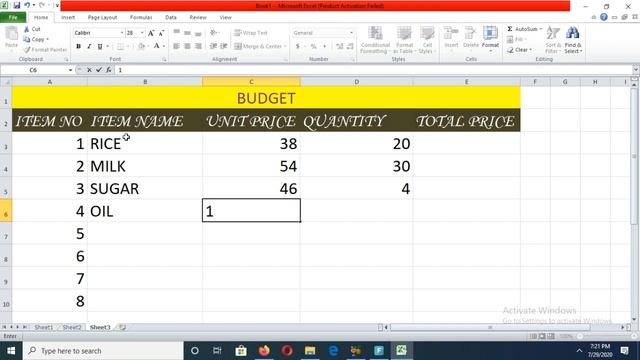Toggle Wrap Text on cell
This screenshot has height=360, width=640.
tap(251, 33)
